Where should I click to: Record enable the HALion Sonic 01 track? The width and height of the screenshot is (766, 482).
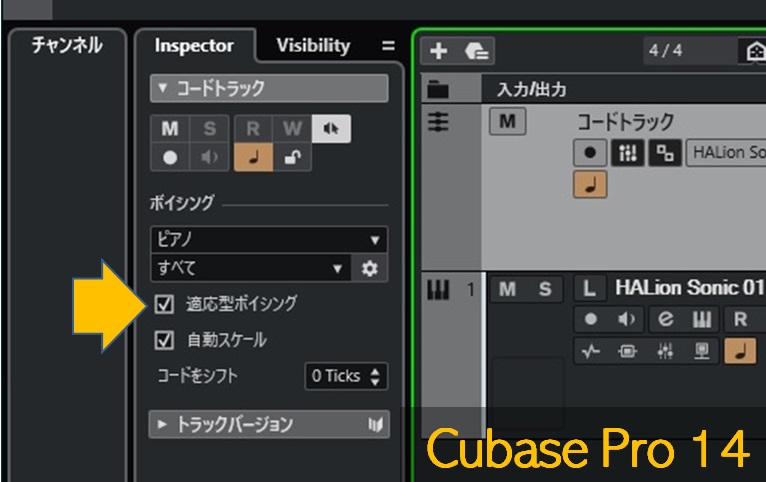click(x=591, y=319)
